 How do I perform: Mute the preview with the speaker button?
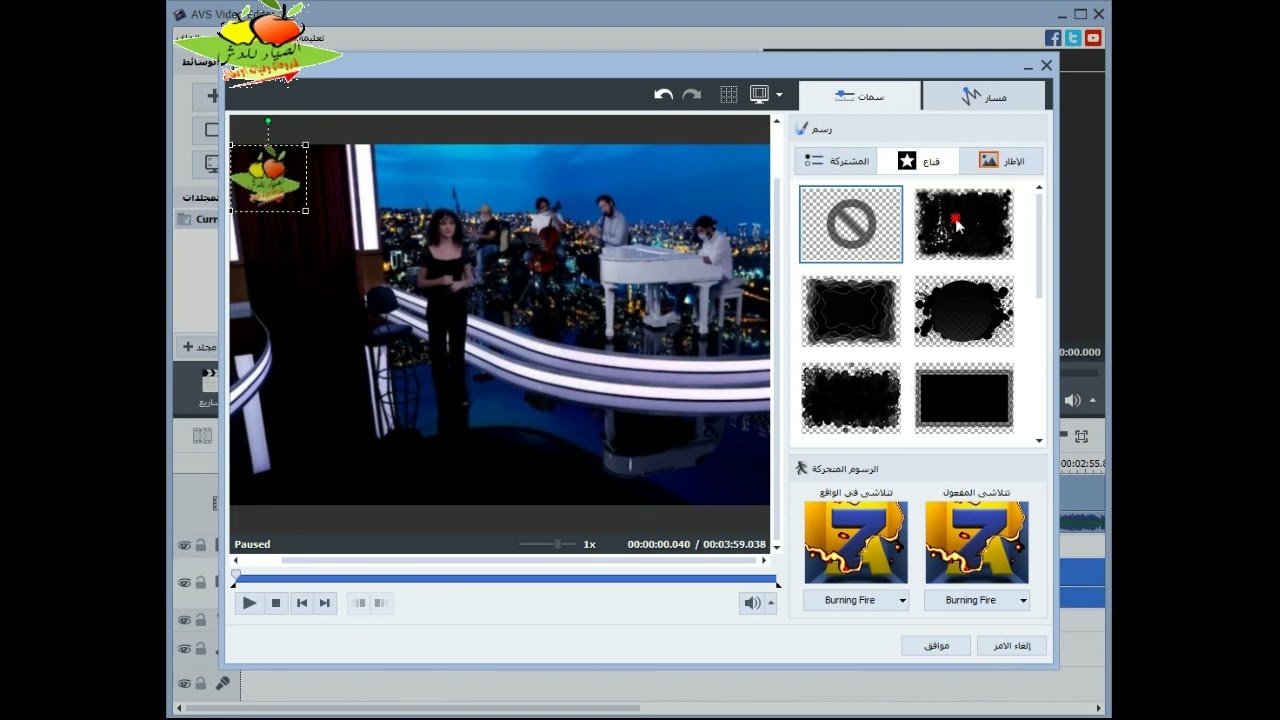click(752, 603)
